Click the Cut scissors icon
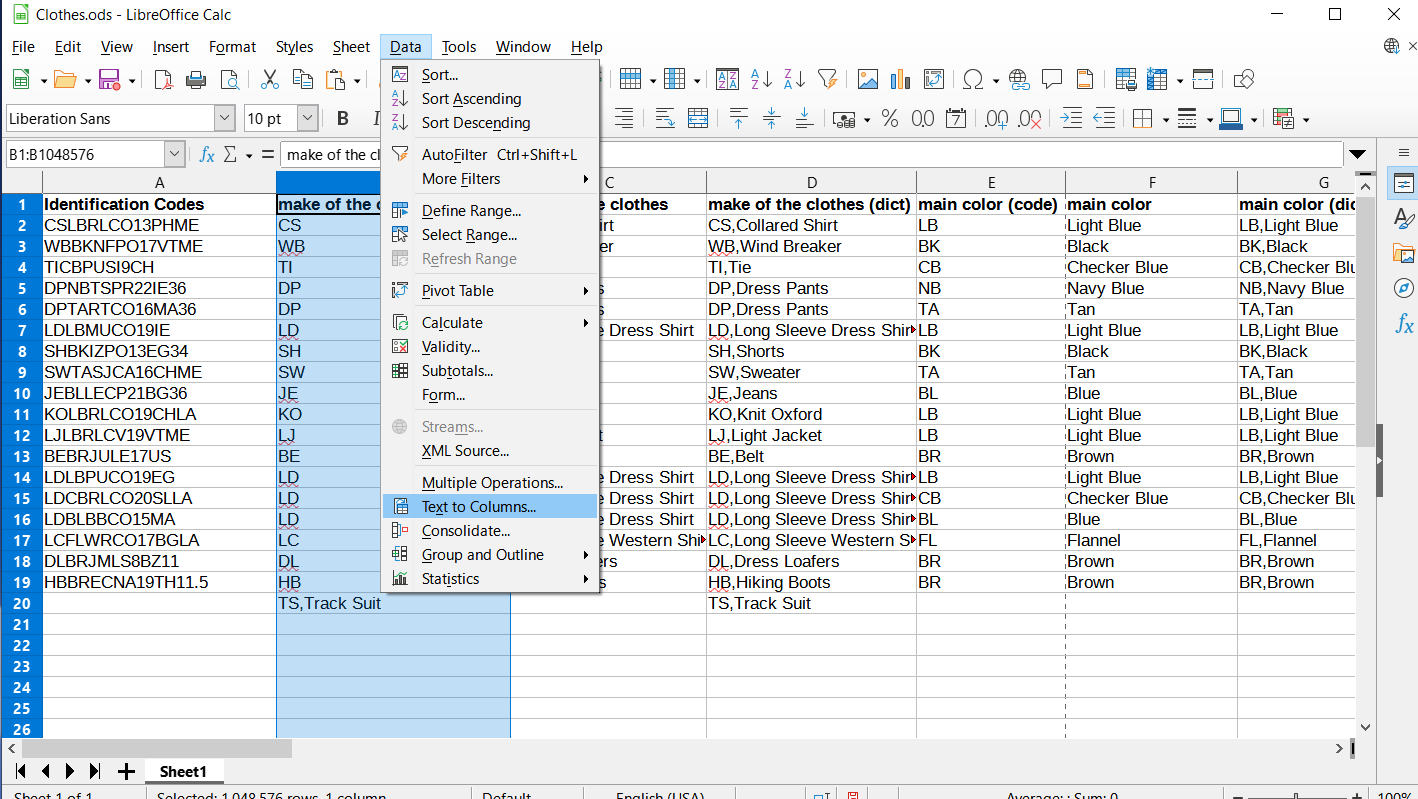Screen dimensions: 1418x799 tap(270, 80)
